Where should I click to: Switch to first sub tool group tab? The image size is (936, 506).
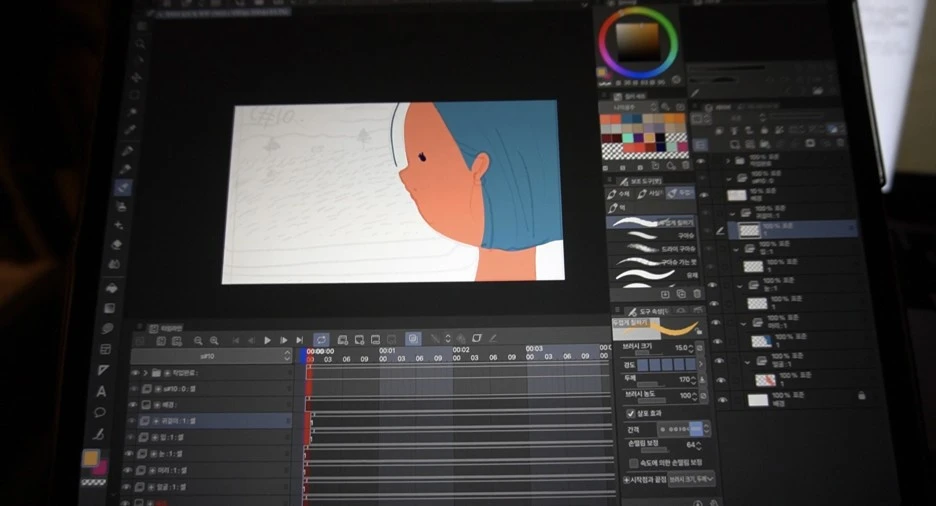(x=618, y=194)
